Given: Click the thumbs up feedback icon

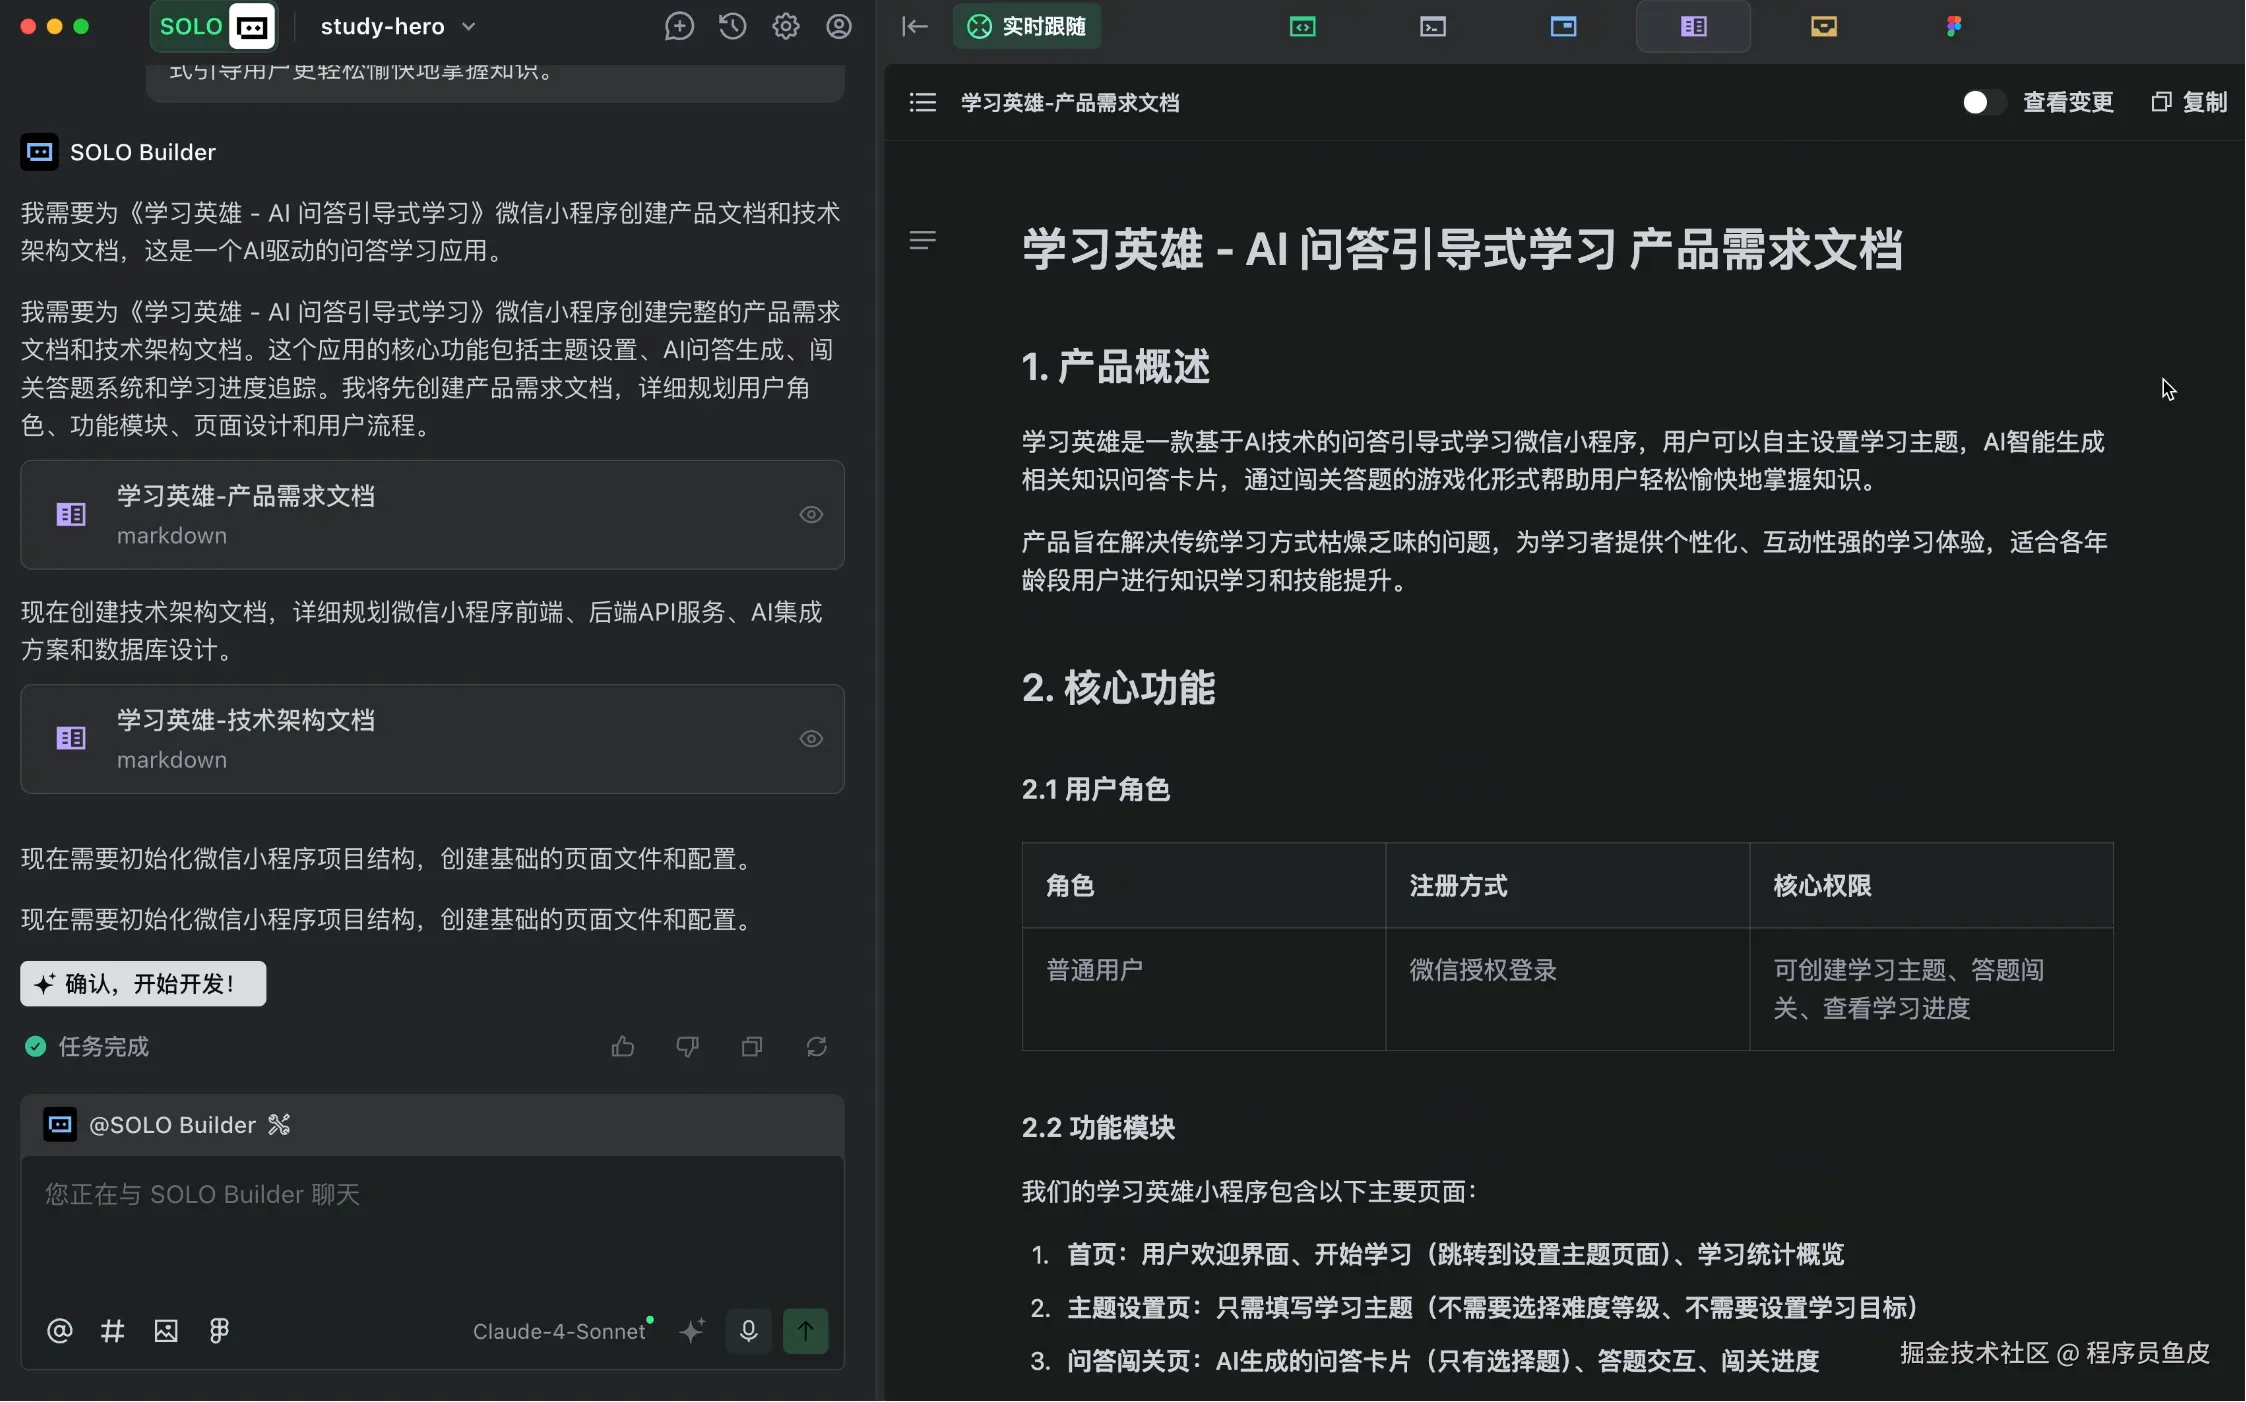Looking at the screenshot, I should pos(623,1047).
